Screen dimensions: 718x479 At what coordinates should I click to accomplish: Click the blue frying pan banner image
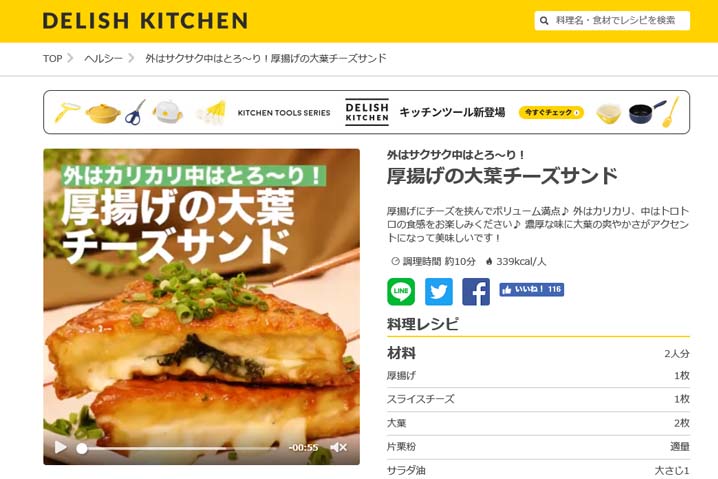[646, 113]
